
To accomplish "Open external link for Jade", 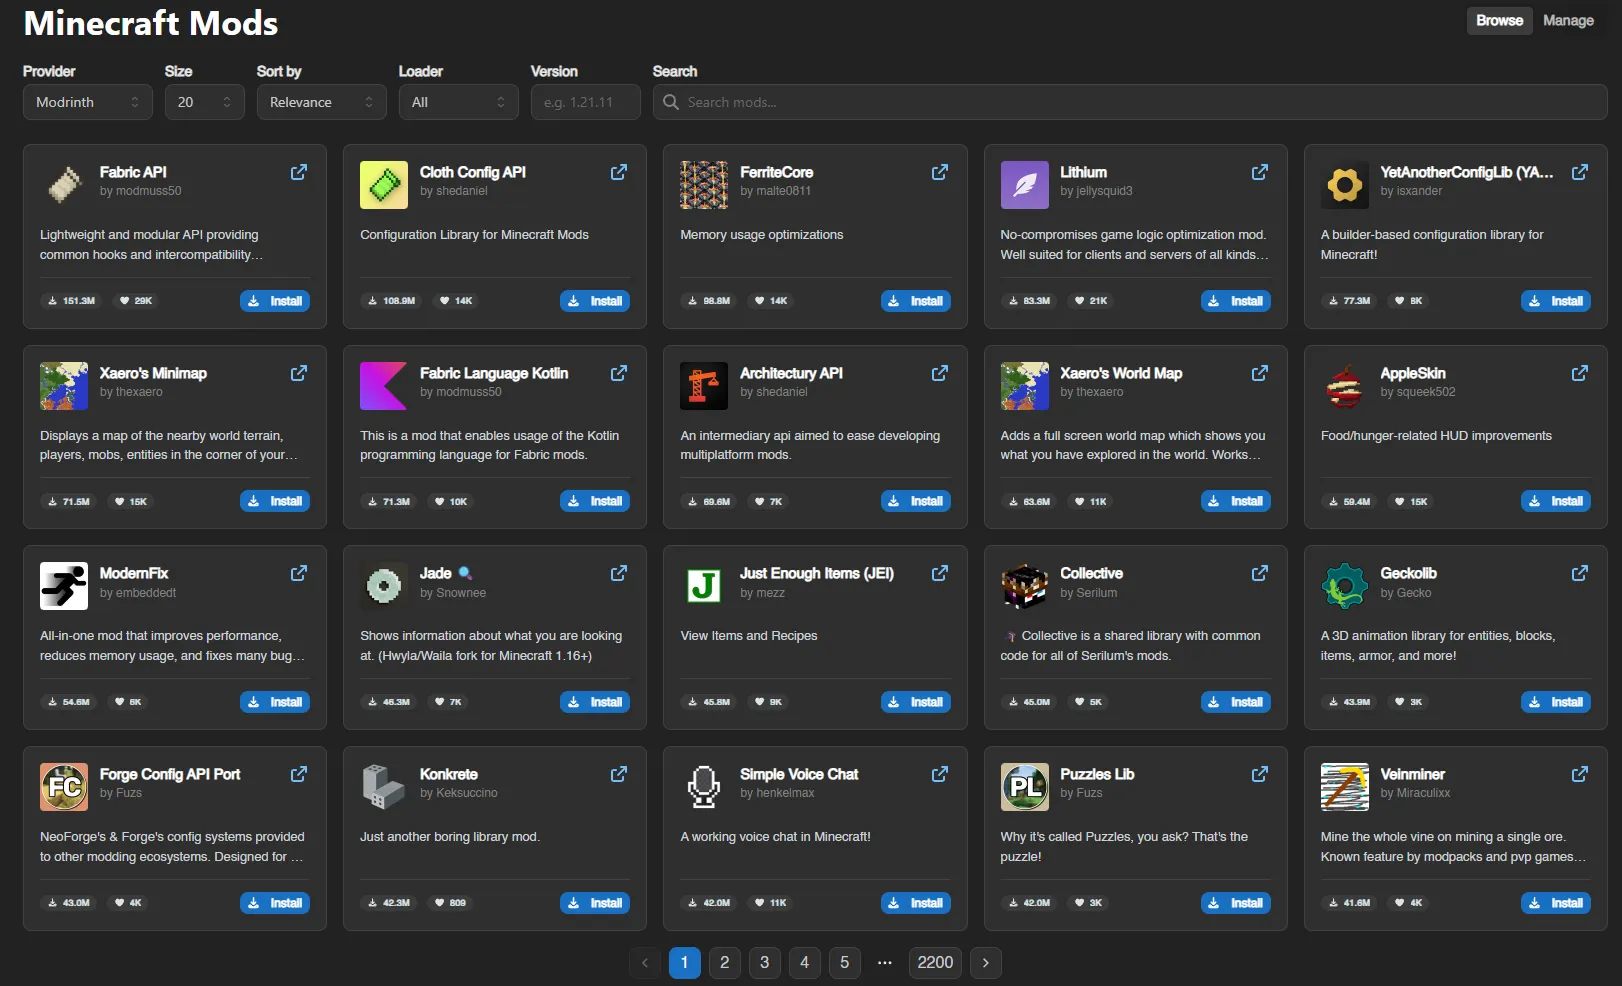I will [x=619, y=573].
